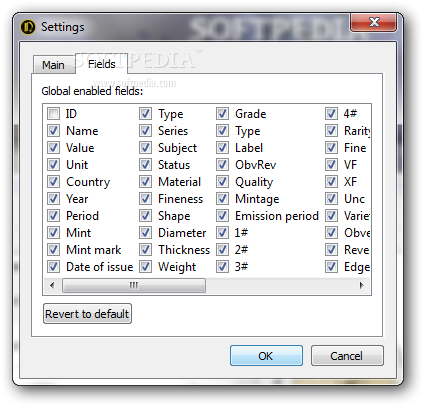
Task: Click the Settings window app icon
Action: pyautogui.click(x=28, y=27)
